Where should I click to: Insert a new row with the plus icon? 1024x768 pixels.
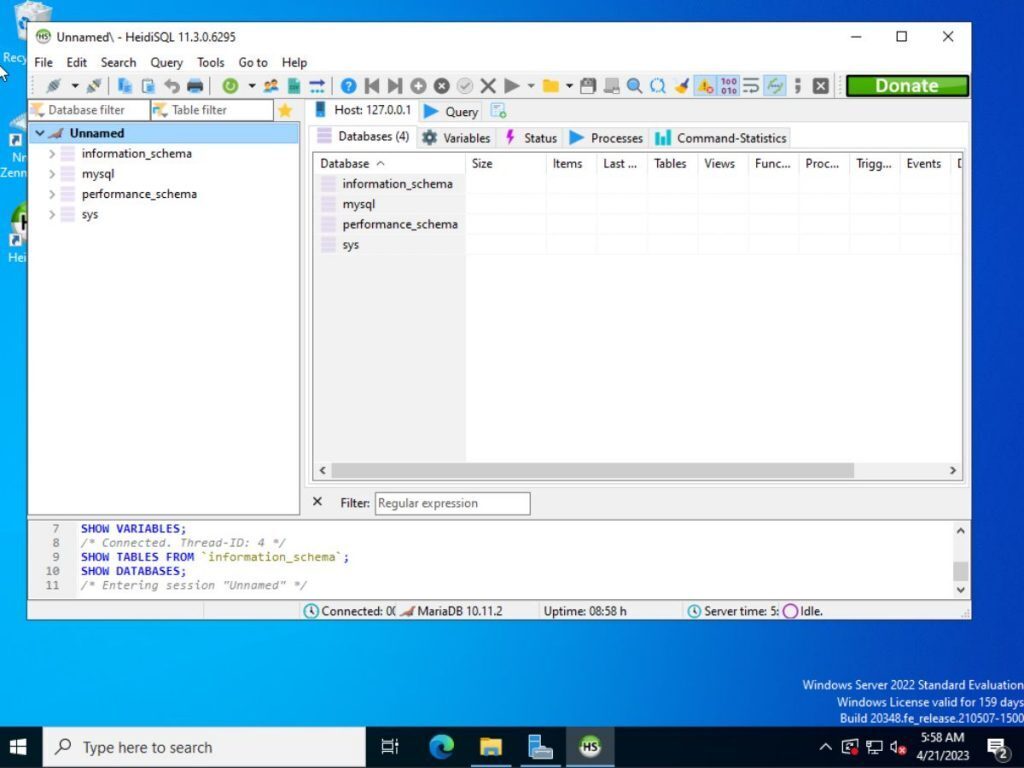(417, 86)
